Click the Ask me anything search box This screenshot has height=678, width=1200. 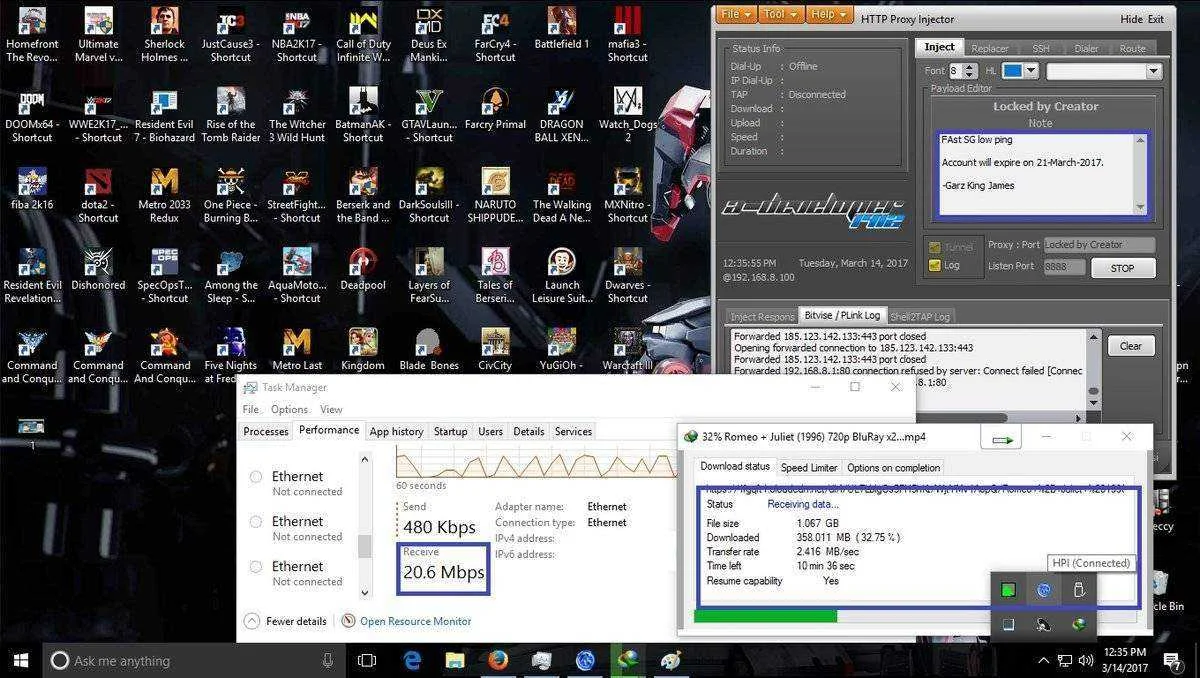(192, 661)
